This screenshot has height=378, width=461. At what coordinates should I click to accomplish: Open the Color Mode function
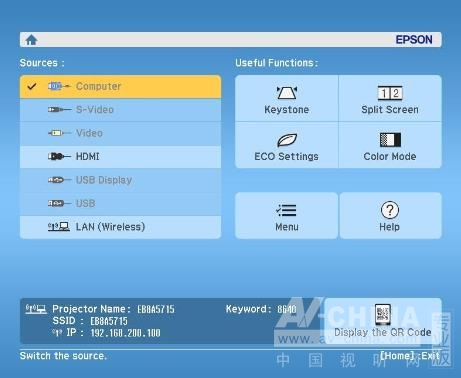point(390,145)
